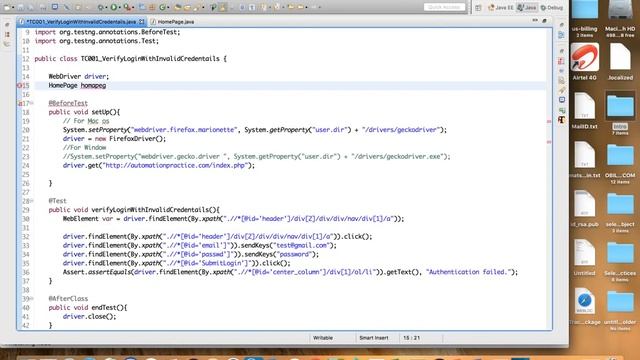Click the warning marker on line 17
Screen dimensions: 640x360
pos(19,104)
